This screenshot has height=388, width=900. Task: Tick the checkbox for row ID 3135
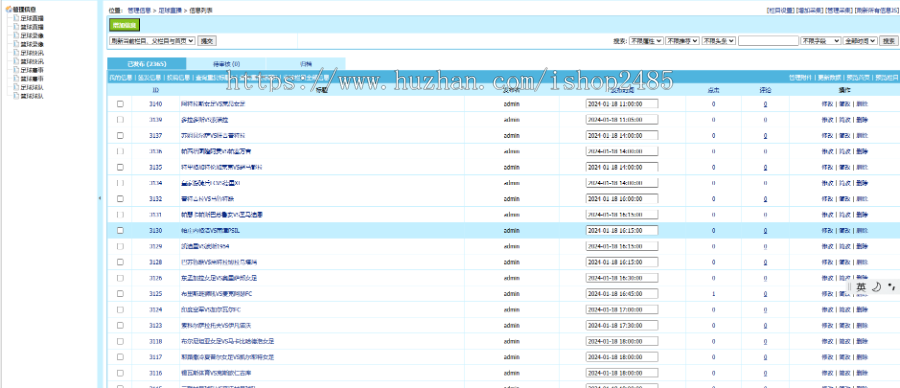[x=120, y=167]
